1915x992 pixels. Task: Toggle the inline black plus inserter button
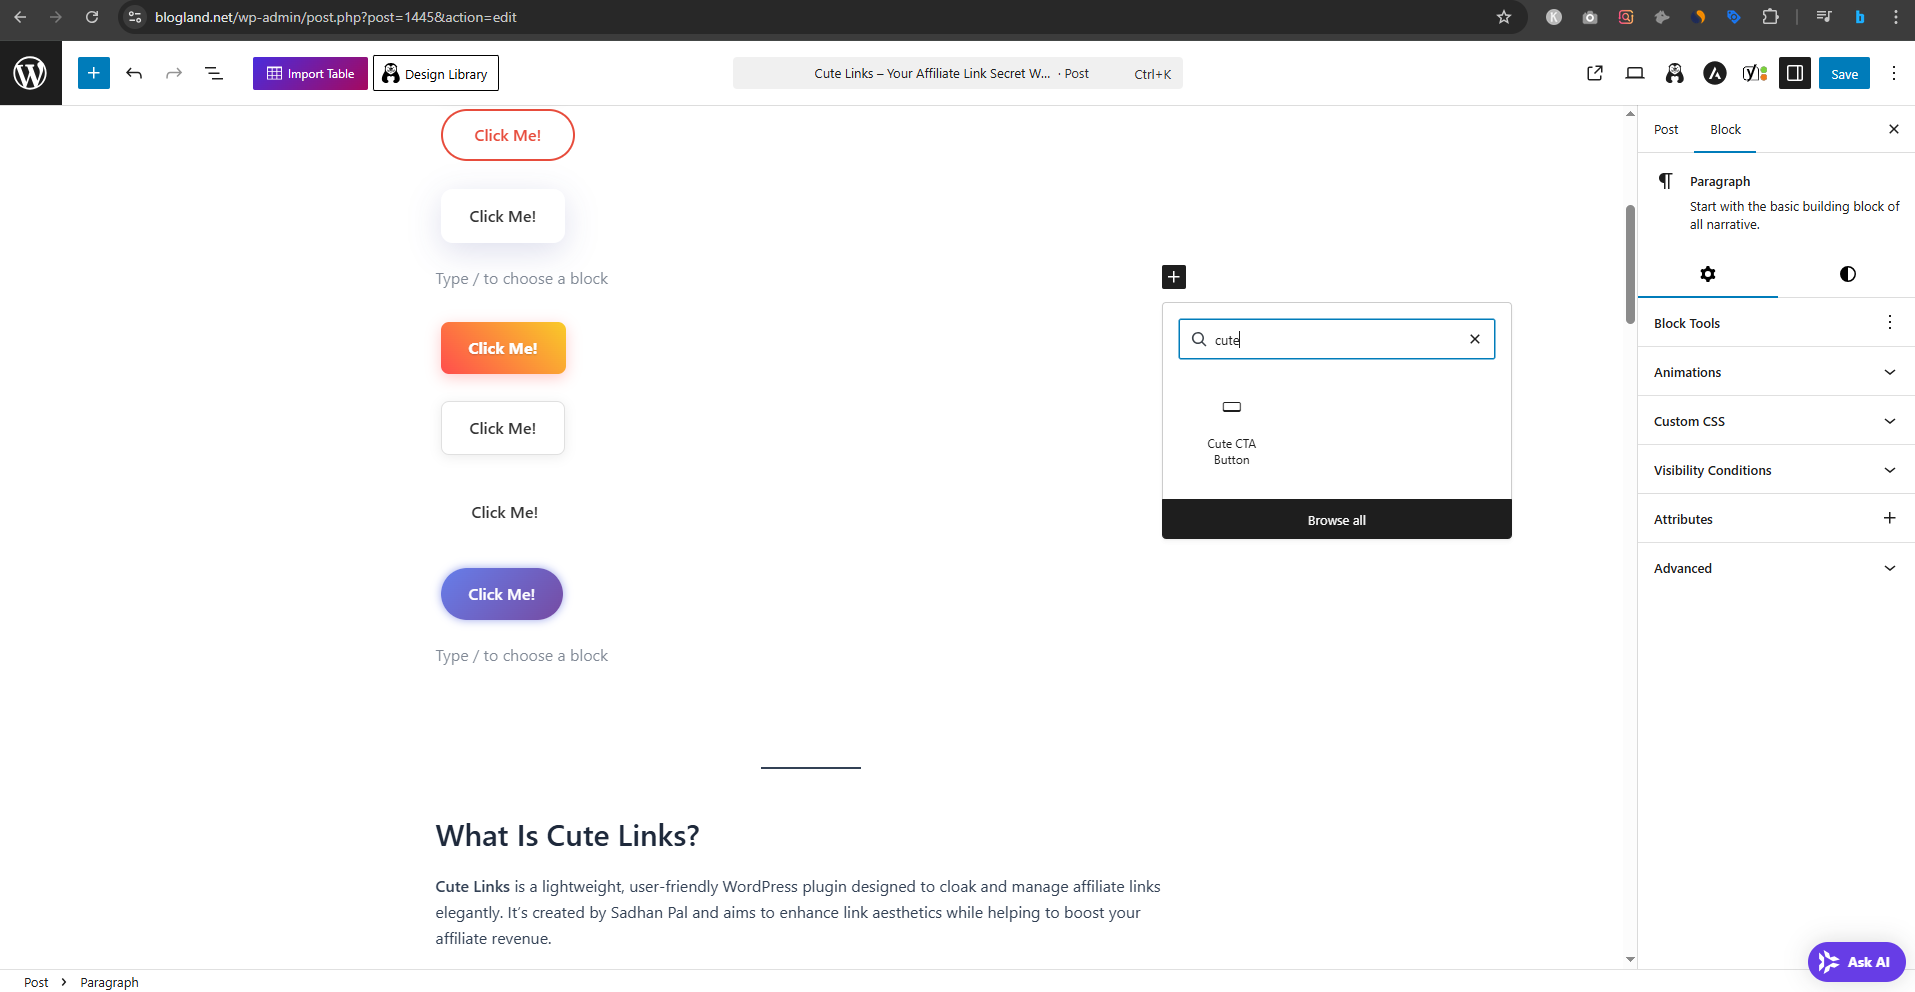point(1174,277)
